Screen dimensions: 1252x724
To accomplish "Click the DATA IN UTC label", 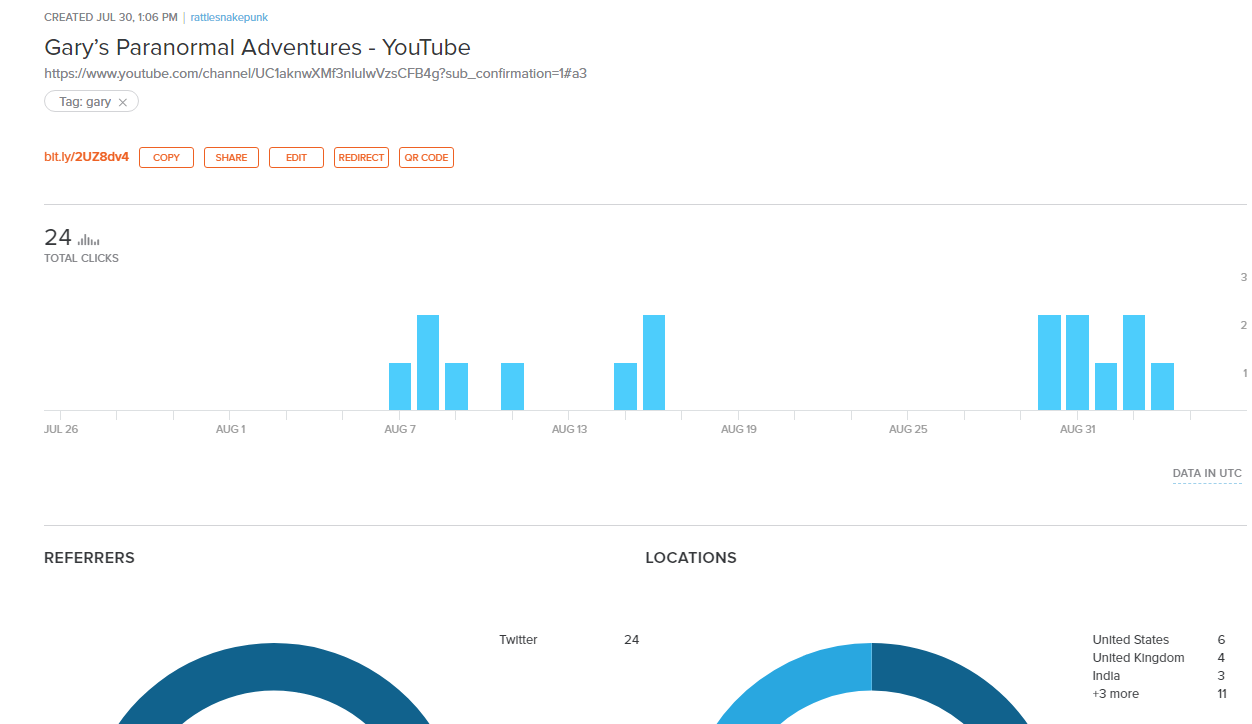I will [1207, 474].
